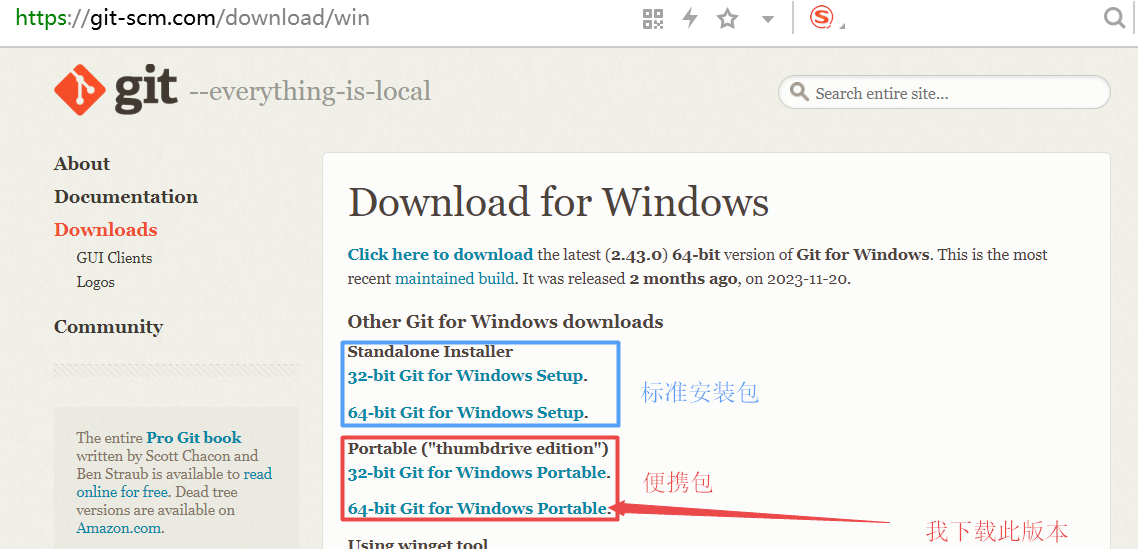Screen dimensions: 1138x549
Task: Go to Logos page
Action: point(96,282)
